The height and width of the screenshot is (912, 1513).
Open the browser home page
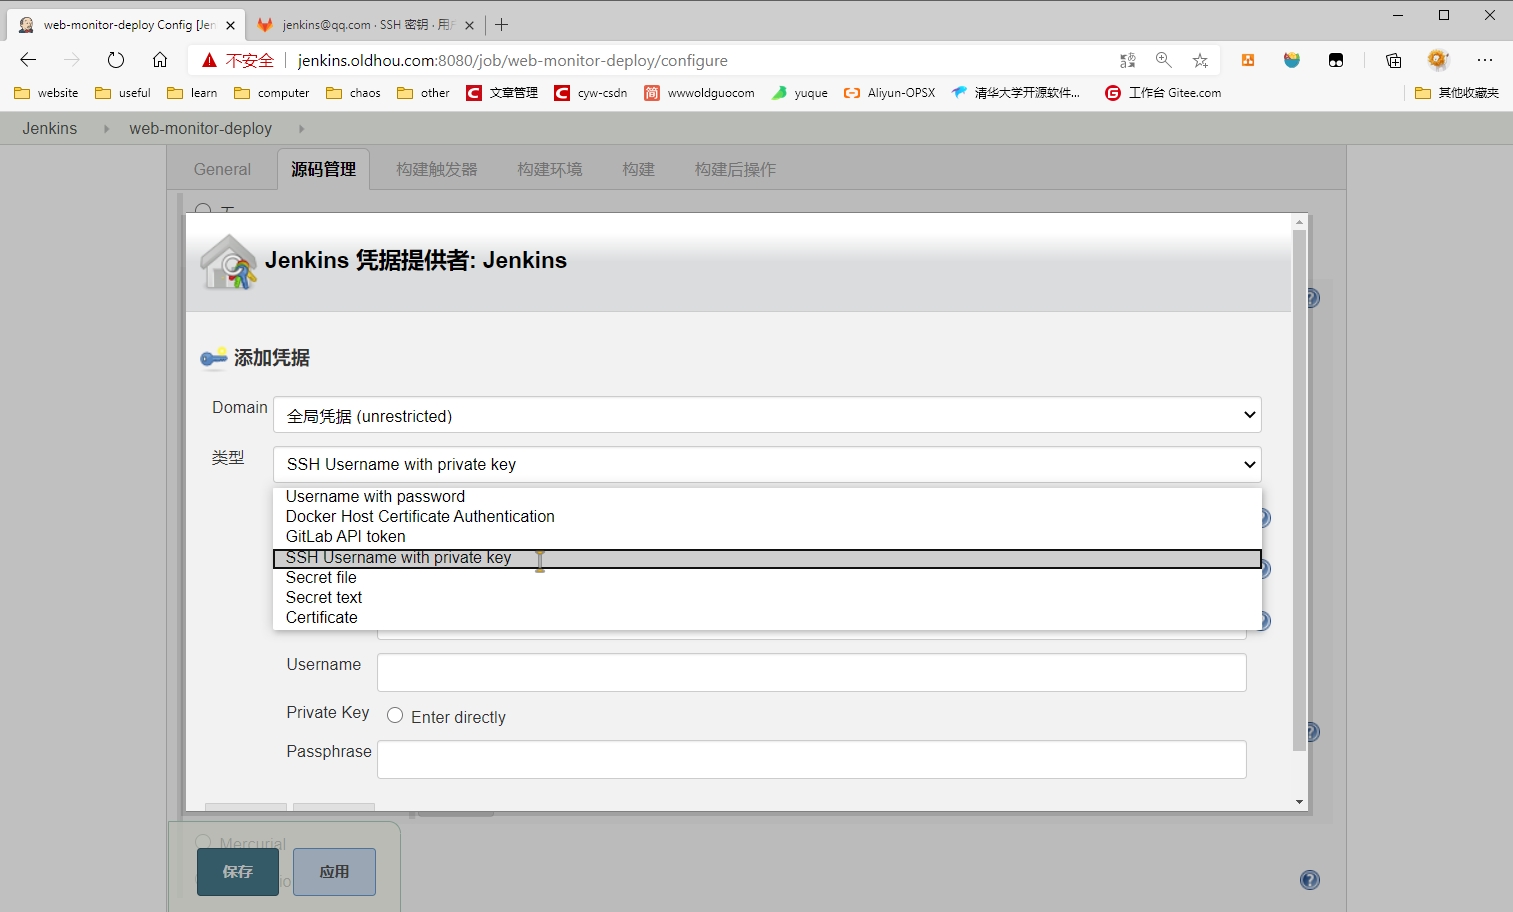[x=160, y=60]
